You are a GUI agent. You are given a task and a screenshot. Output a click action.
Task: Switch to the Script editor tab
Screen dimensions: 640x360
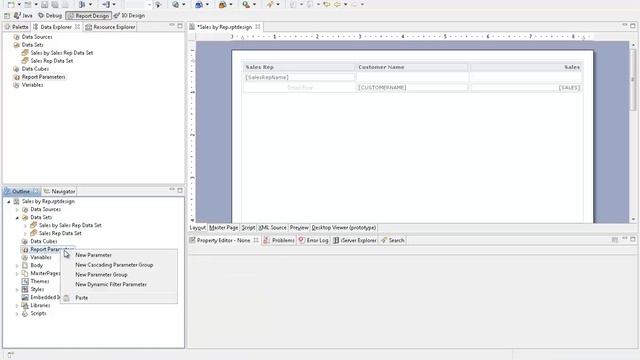pyautogui.click(x=248, y=228)
